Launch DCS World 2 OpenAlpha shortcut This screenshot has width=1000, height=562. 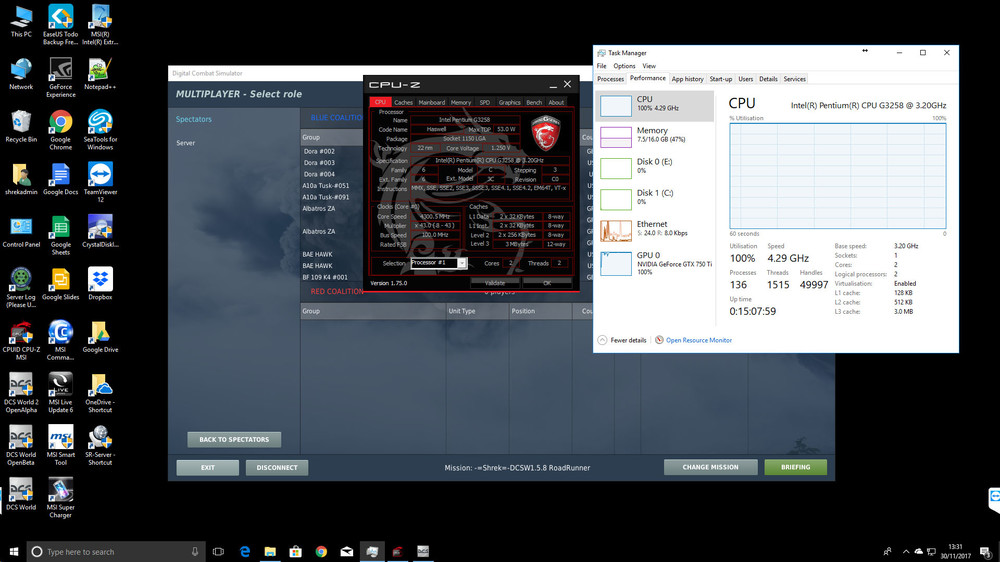click(21, 393)
